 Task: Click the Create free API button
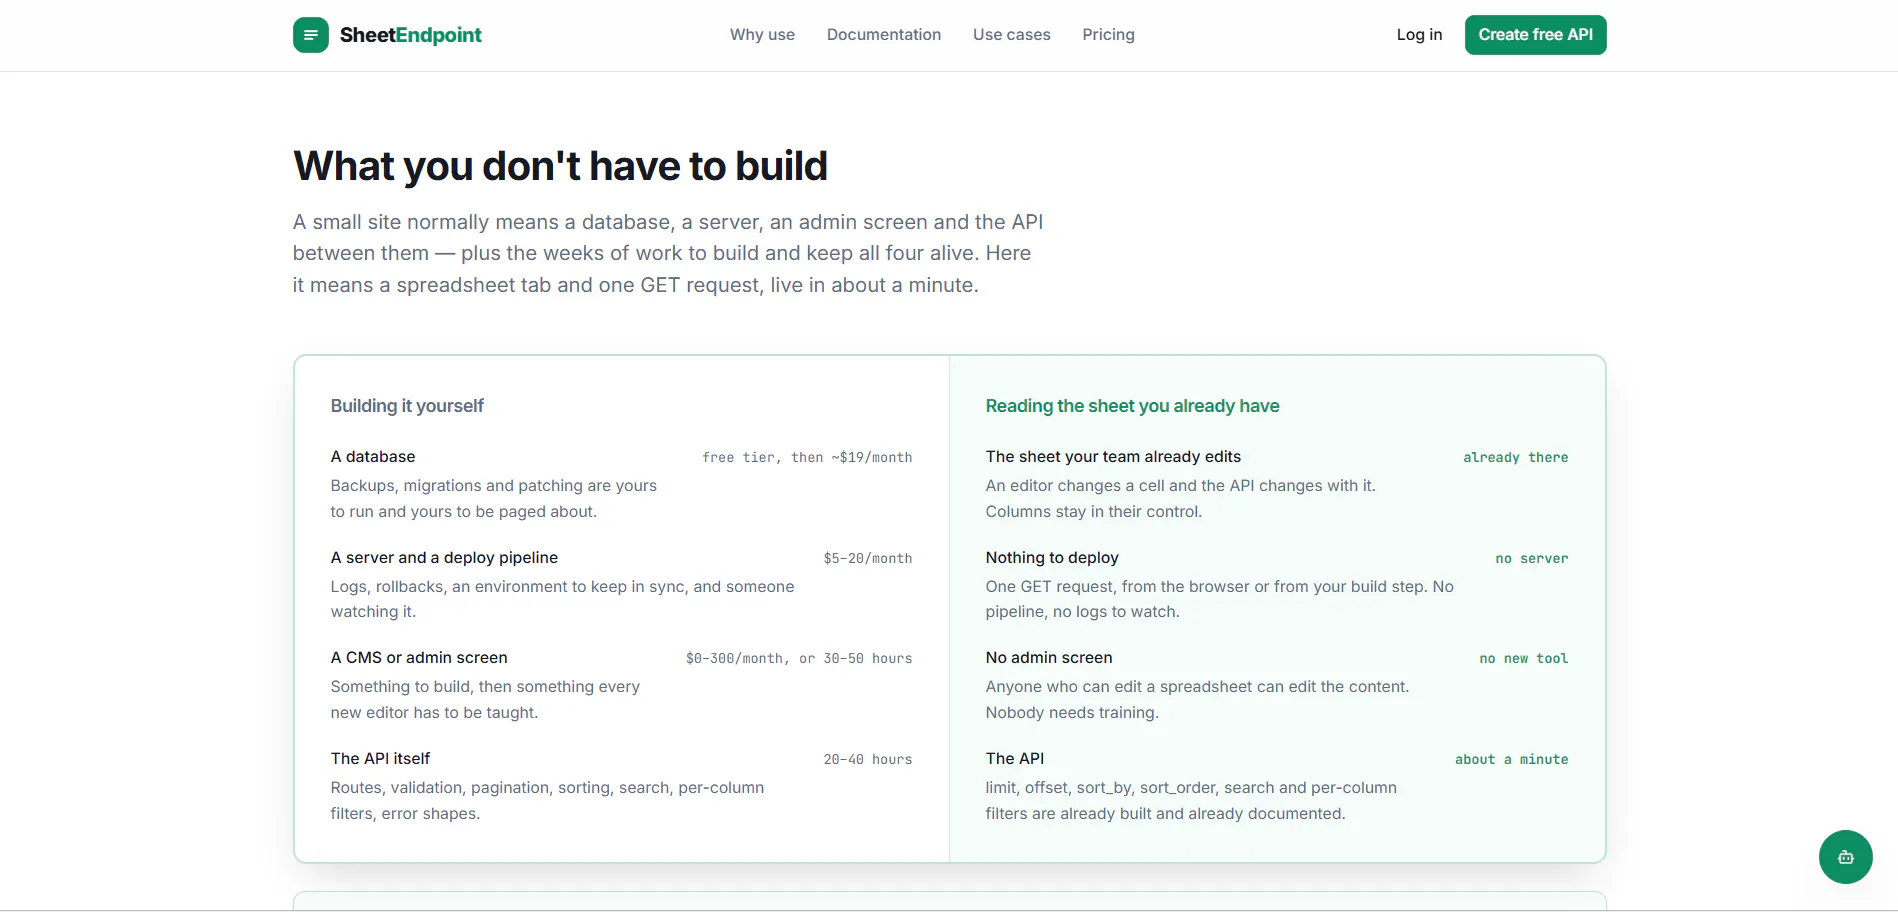pos(1535,35)
